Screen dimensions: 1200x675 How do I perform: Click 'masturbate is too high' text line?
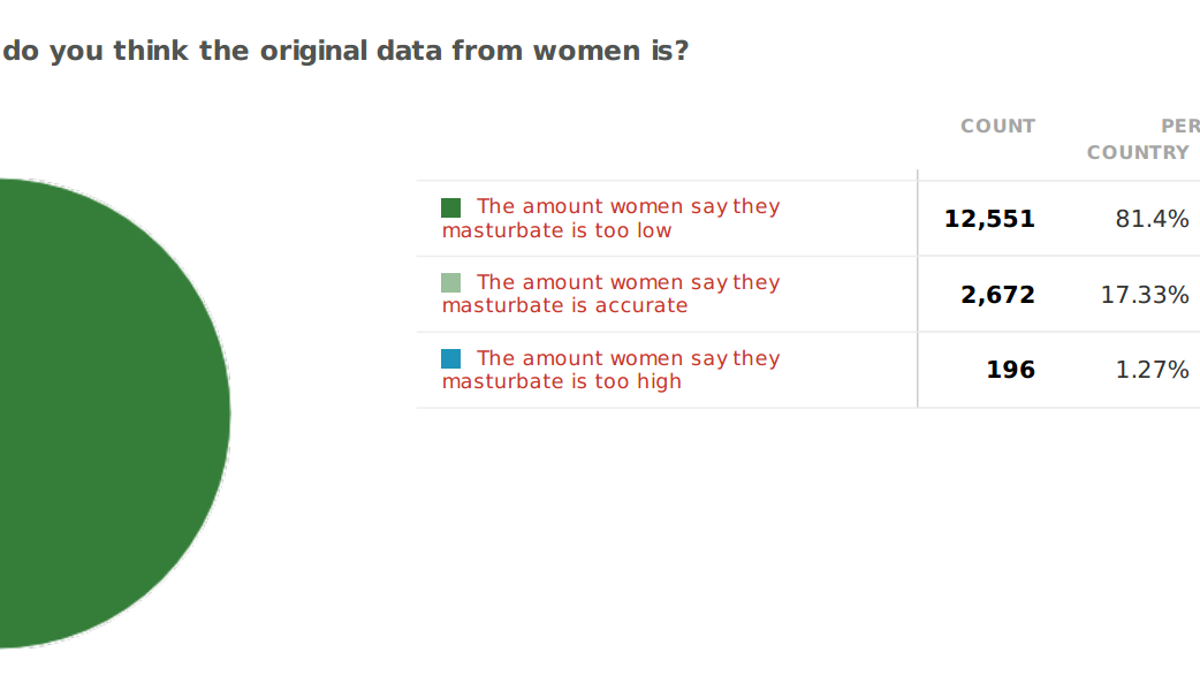tap(561, 382)
